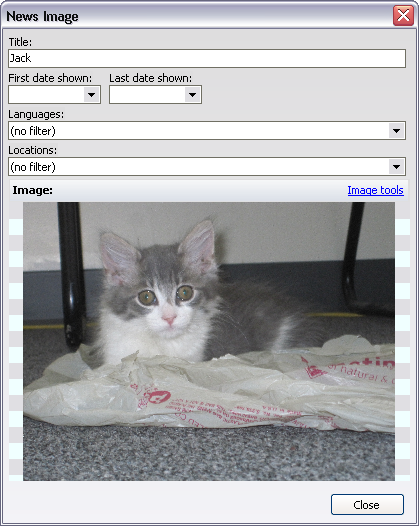Click inside the Last date shown box
This screenshot has width=419, height=526.
[147, 95]
